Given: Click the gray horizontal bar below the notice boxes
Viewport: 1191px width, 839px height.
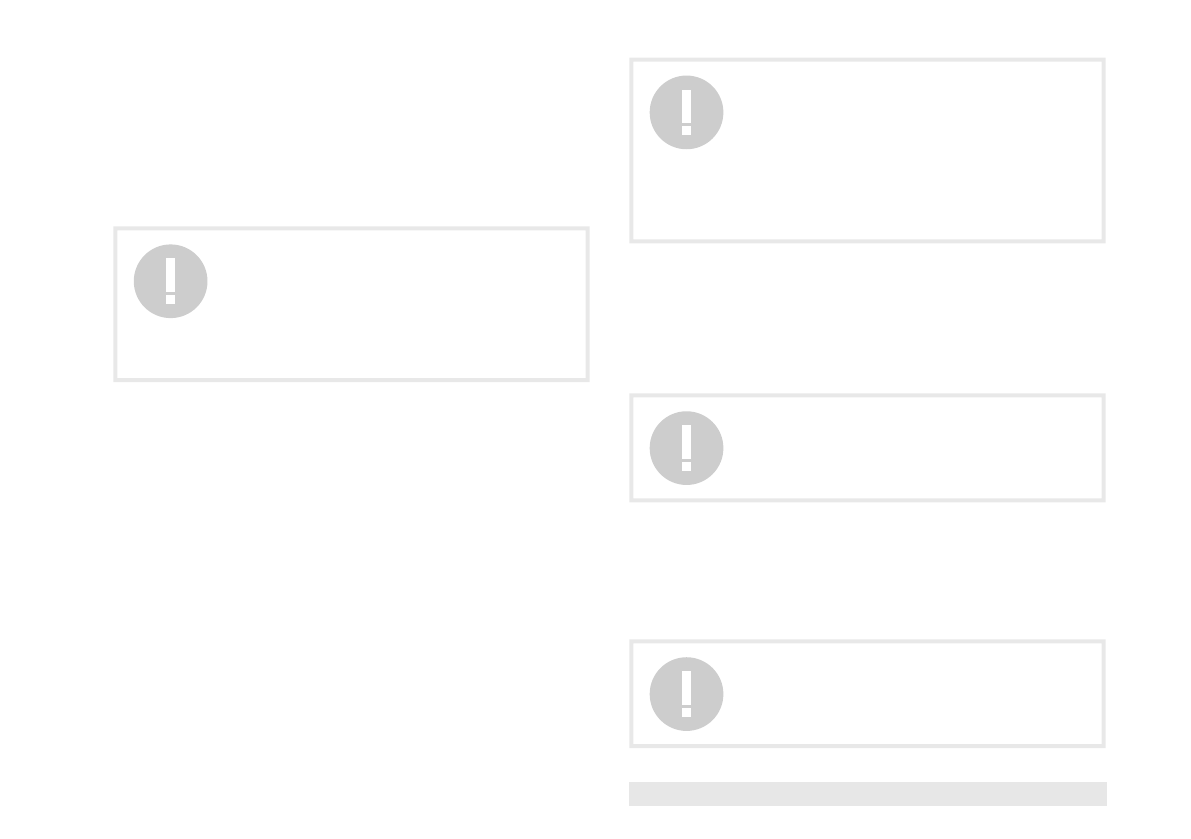Looking at the screenshot, I should (x=867, y=793).
